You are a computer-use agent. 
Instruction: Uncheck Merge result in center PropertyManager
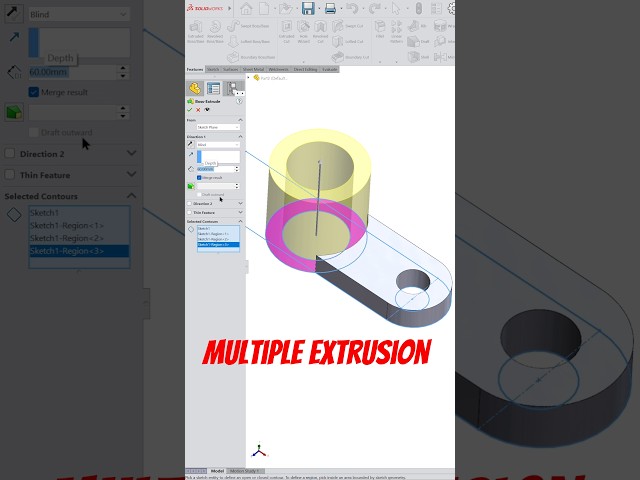[199, 178]
